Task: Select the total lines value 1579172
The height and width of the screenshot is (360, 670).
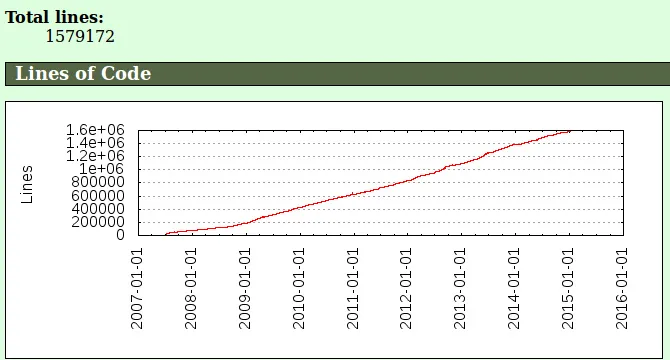Action: point(80,36)
